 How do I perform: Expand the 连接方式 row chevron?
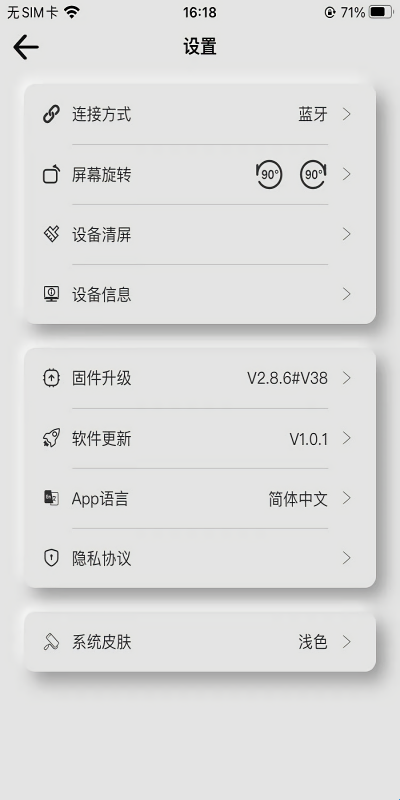(347, 114)
